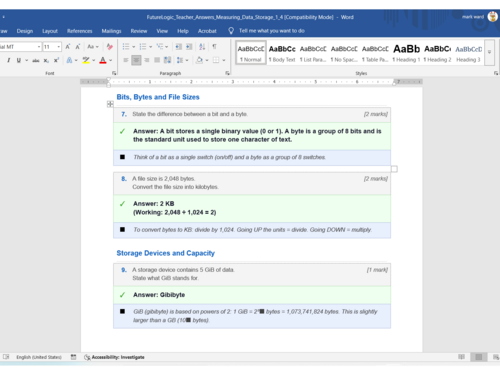The image size is (500, 375).
Task: Align text left
Action: click(126, 60)
